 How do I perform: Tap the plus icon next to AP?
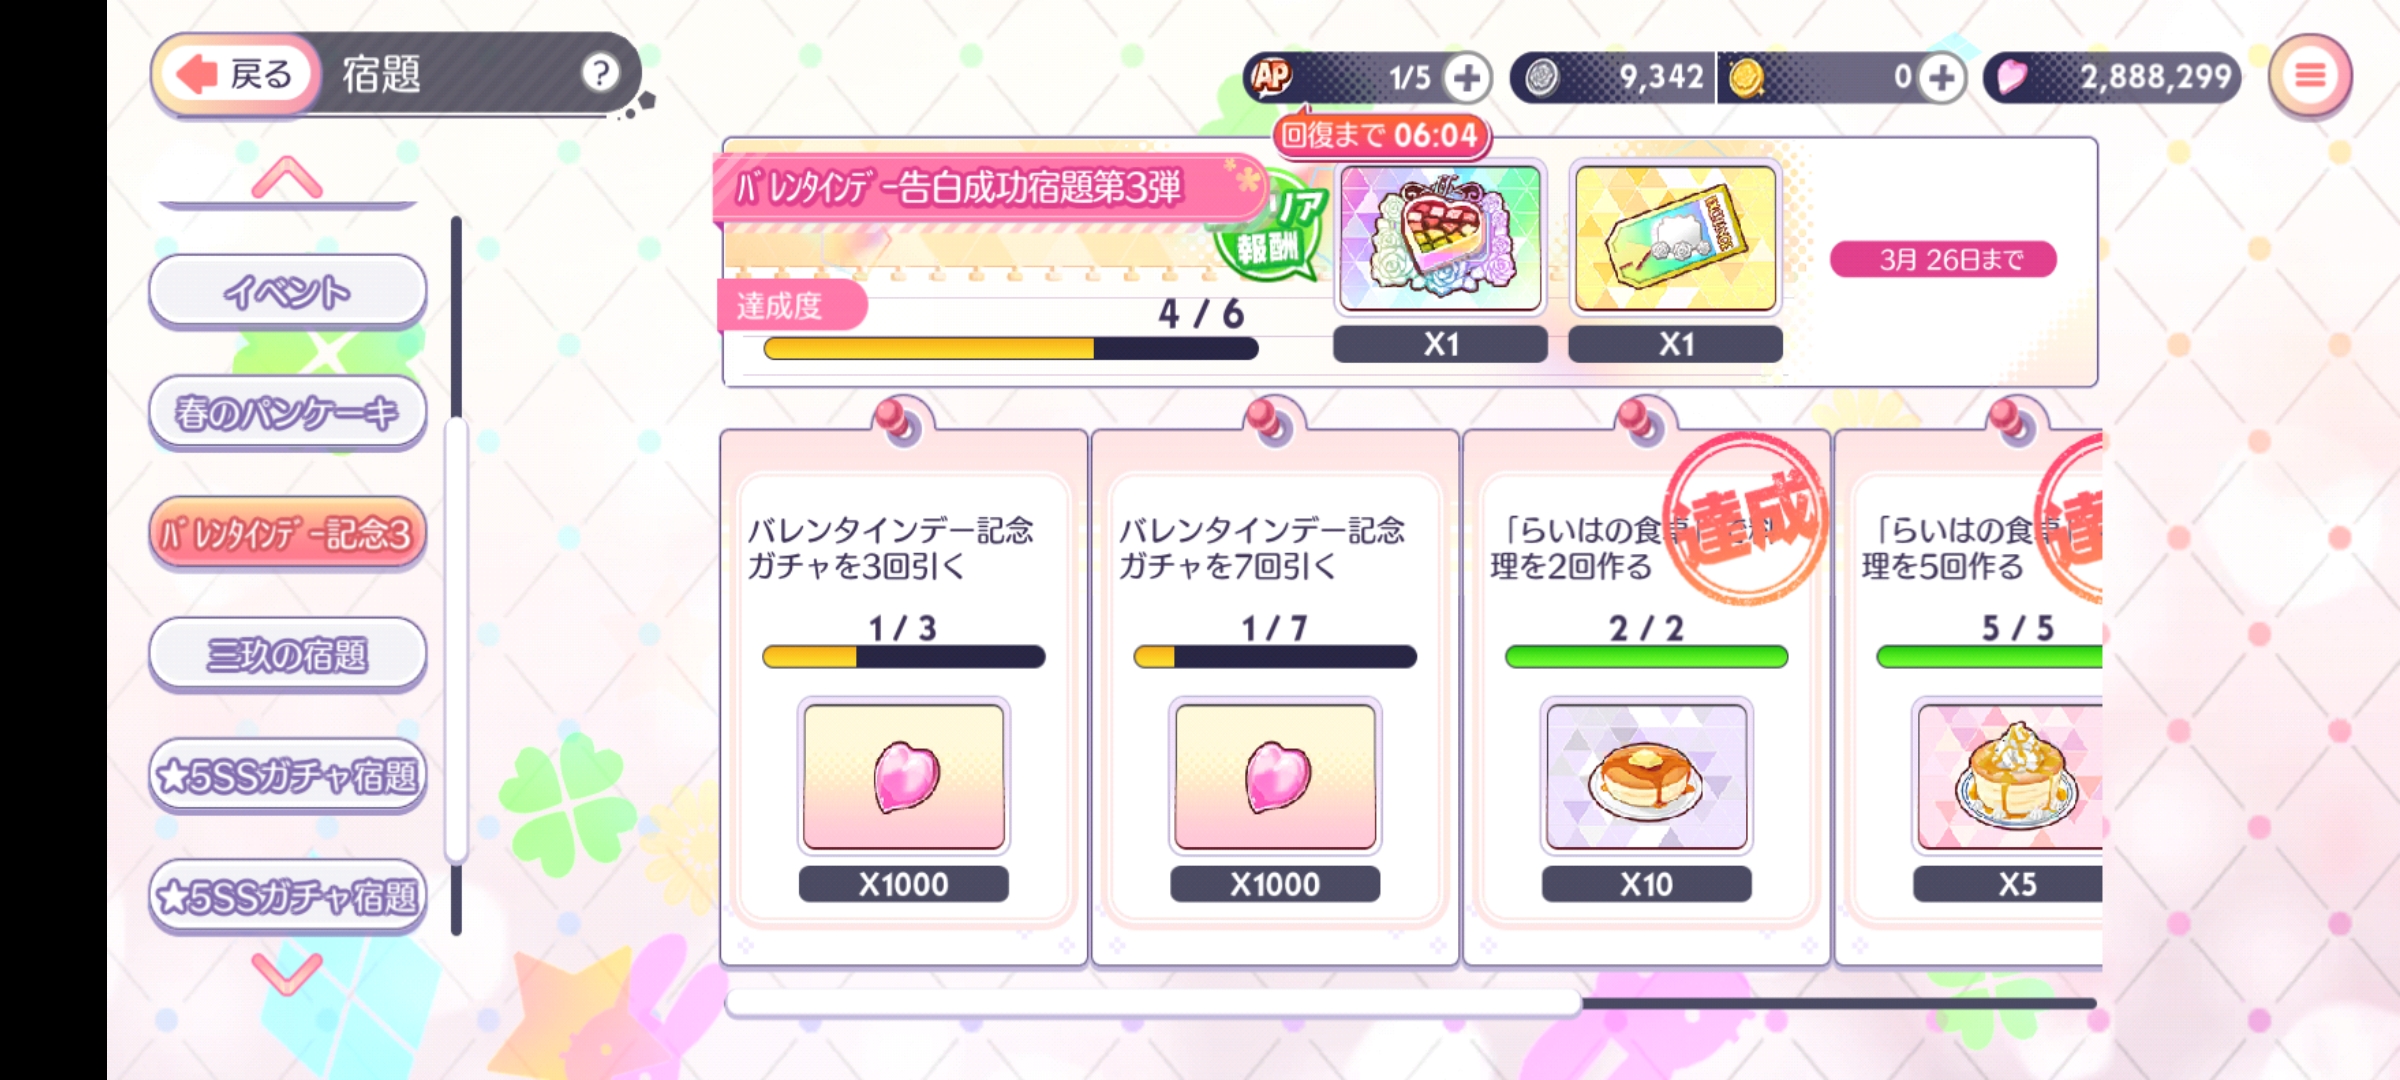(1466, 77)
